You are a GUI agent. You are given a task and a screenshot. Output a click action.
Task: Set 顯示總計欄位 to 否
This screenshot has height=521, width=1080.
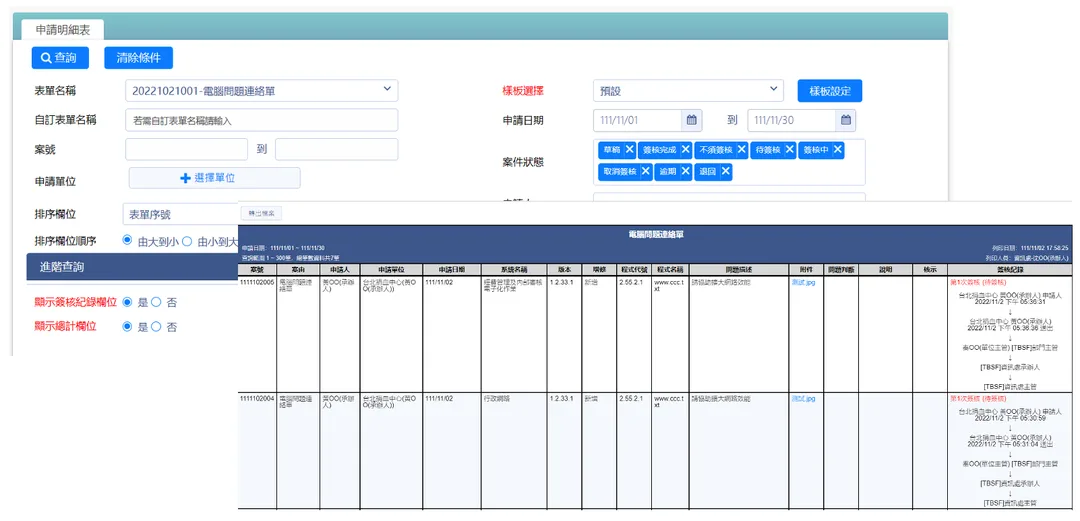156,327
